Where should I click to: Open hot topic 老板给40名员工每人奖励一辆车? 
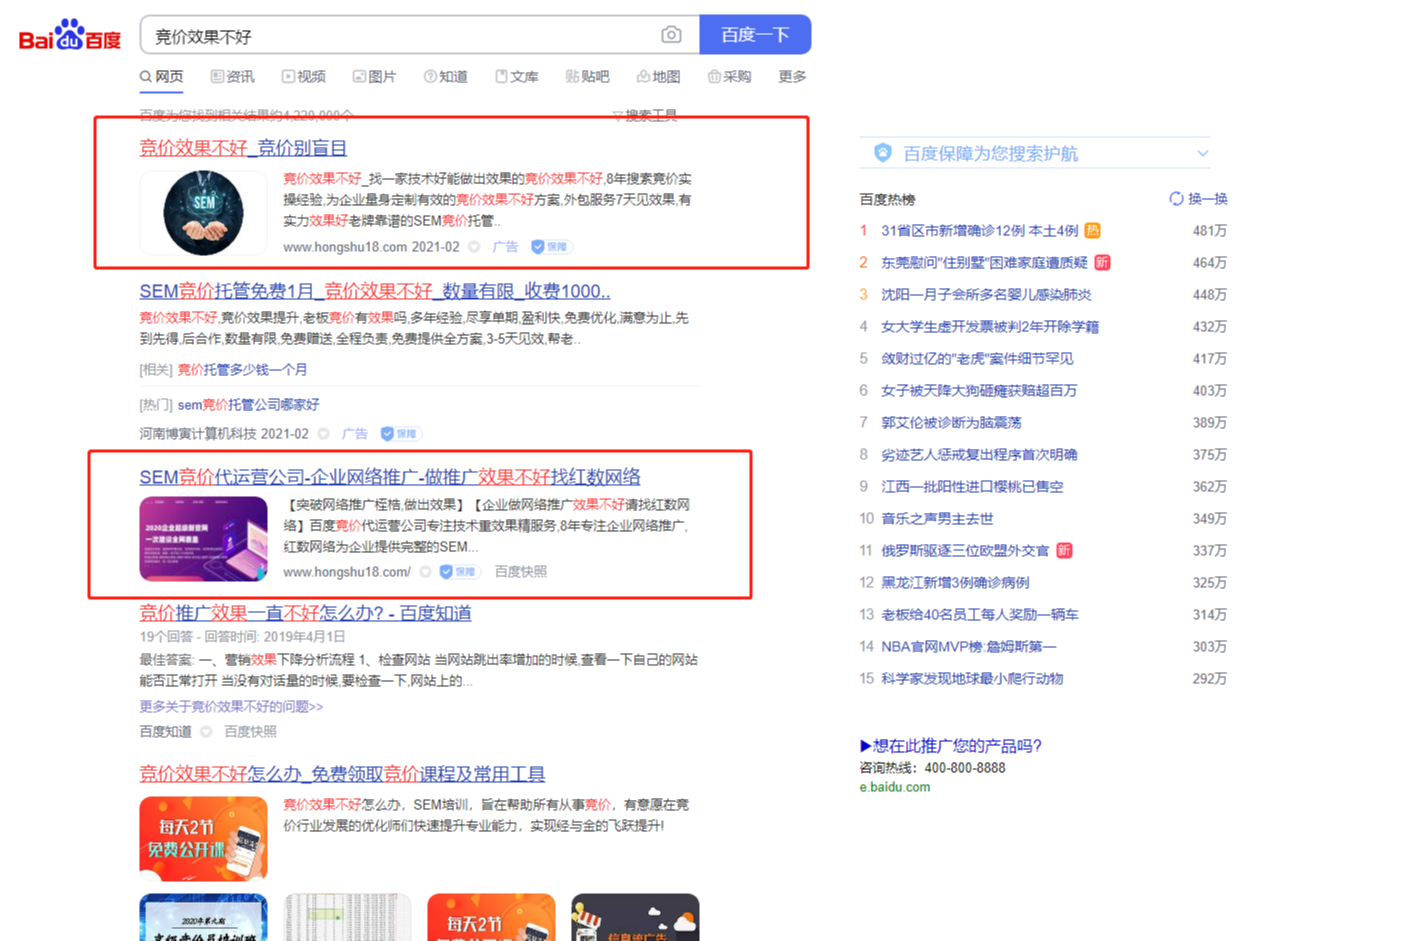coord(980,615)
